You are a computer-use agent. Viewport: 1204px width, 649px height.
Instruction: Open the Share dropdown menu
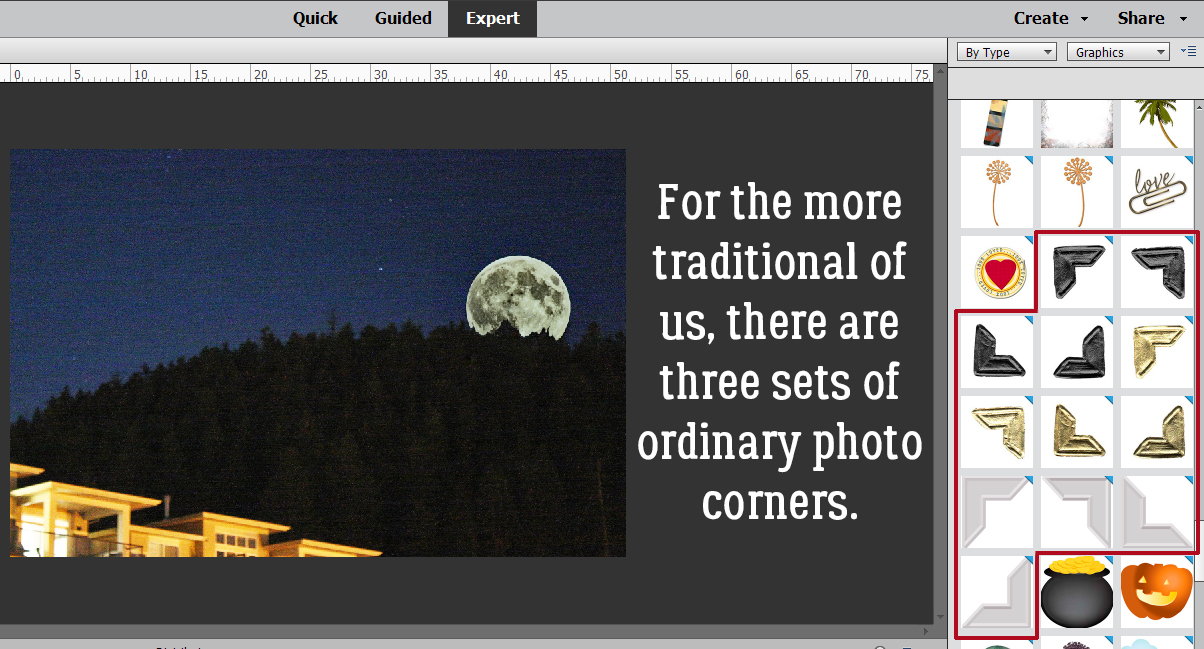1151,18
